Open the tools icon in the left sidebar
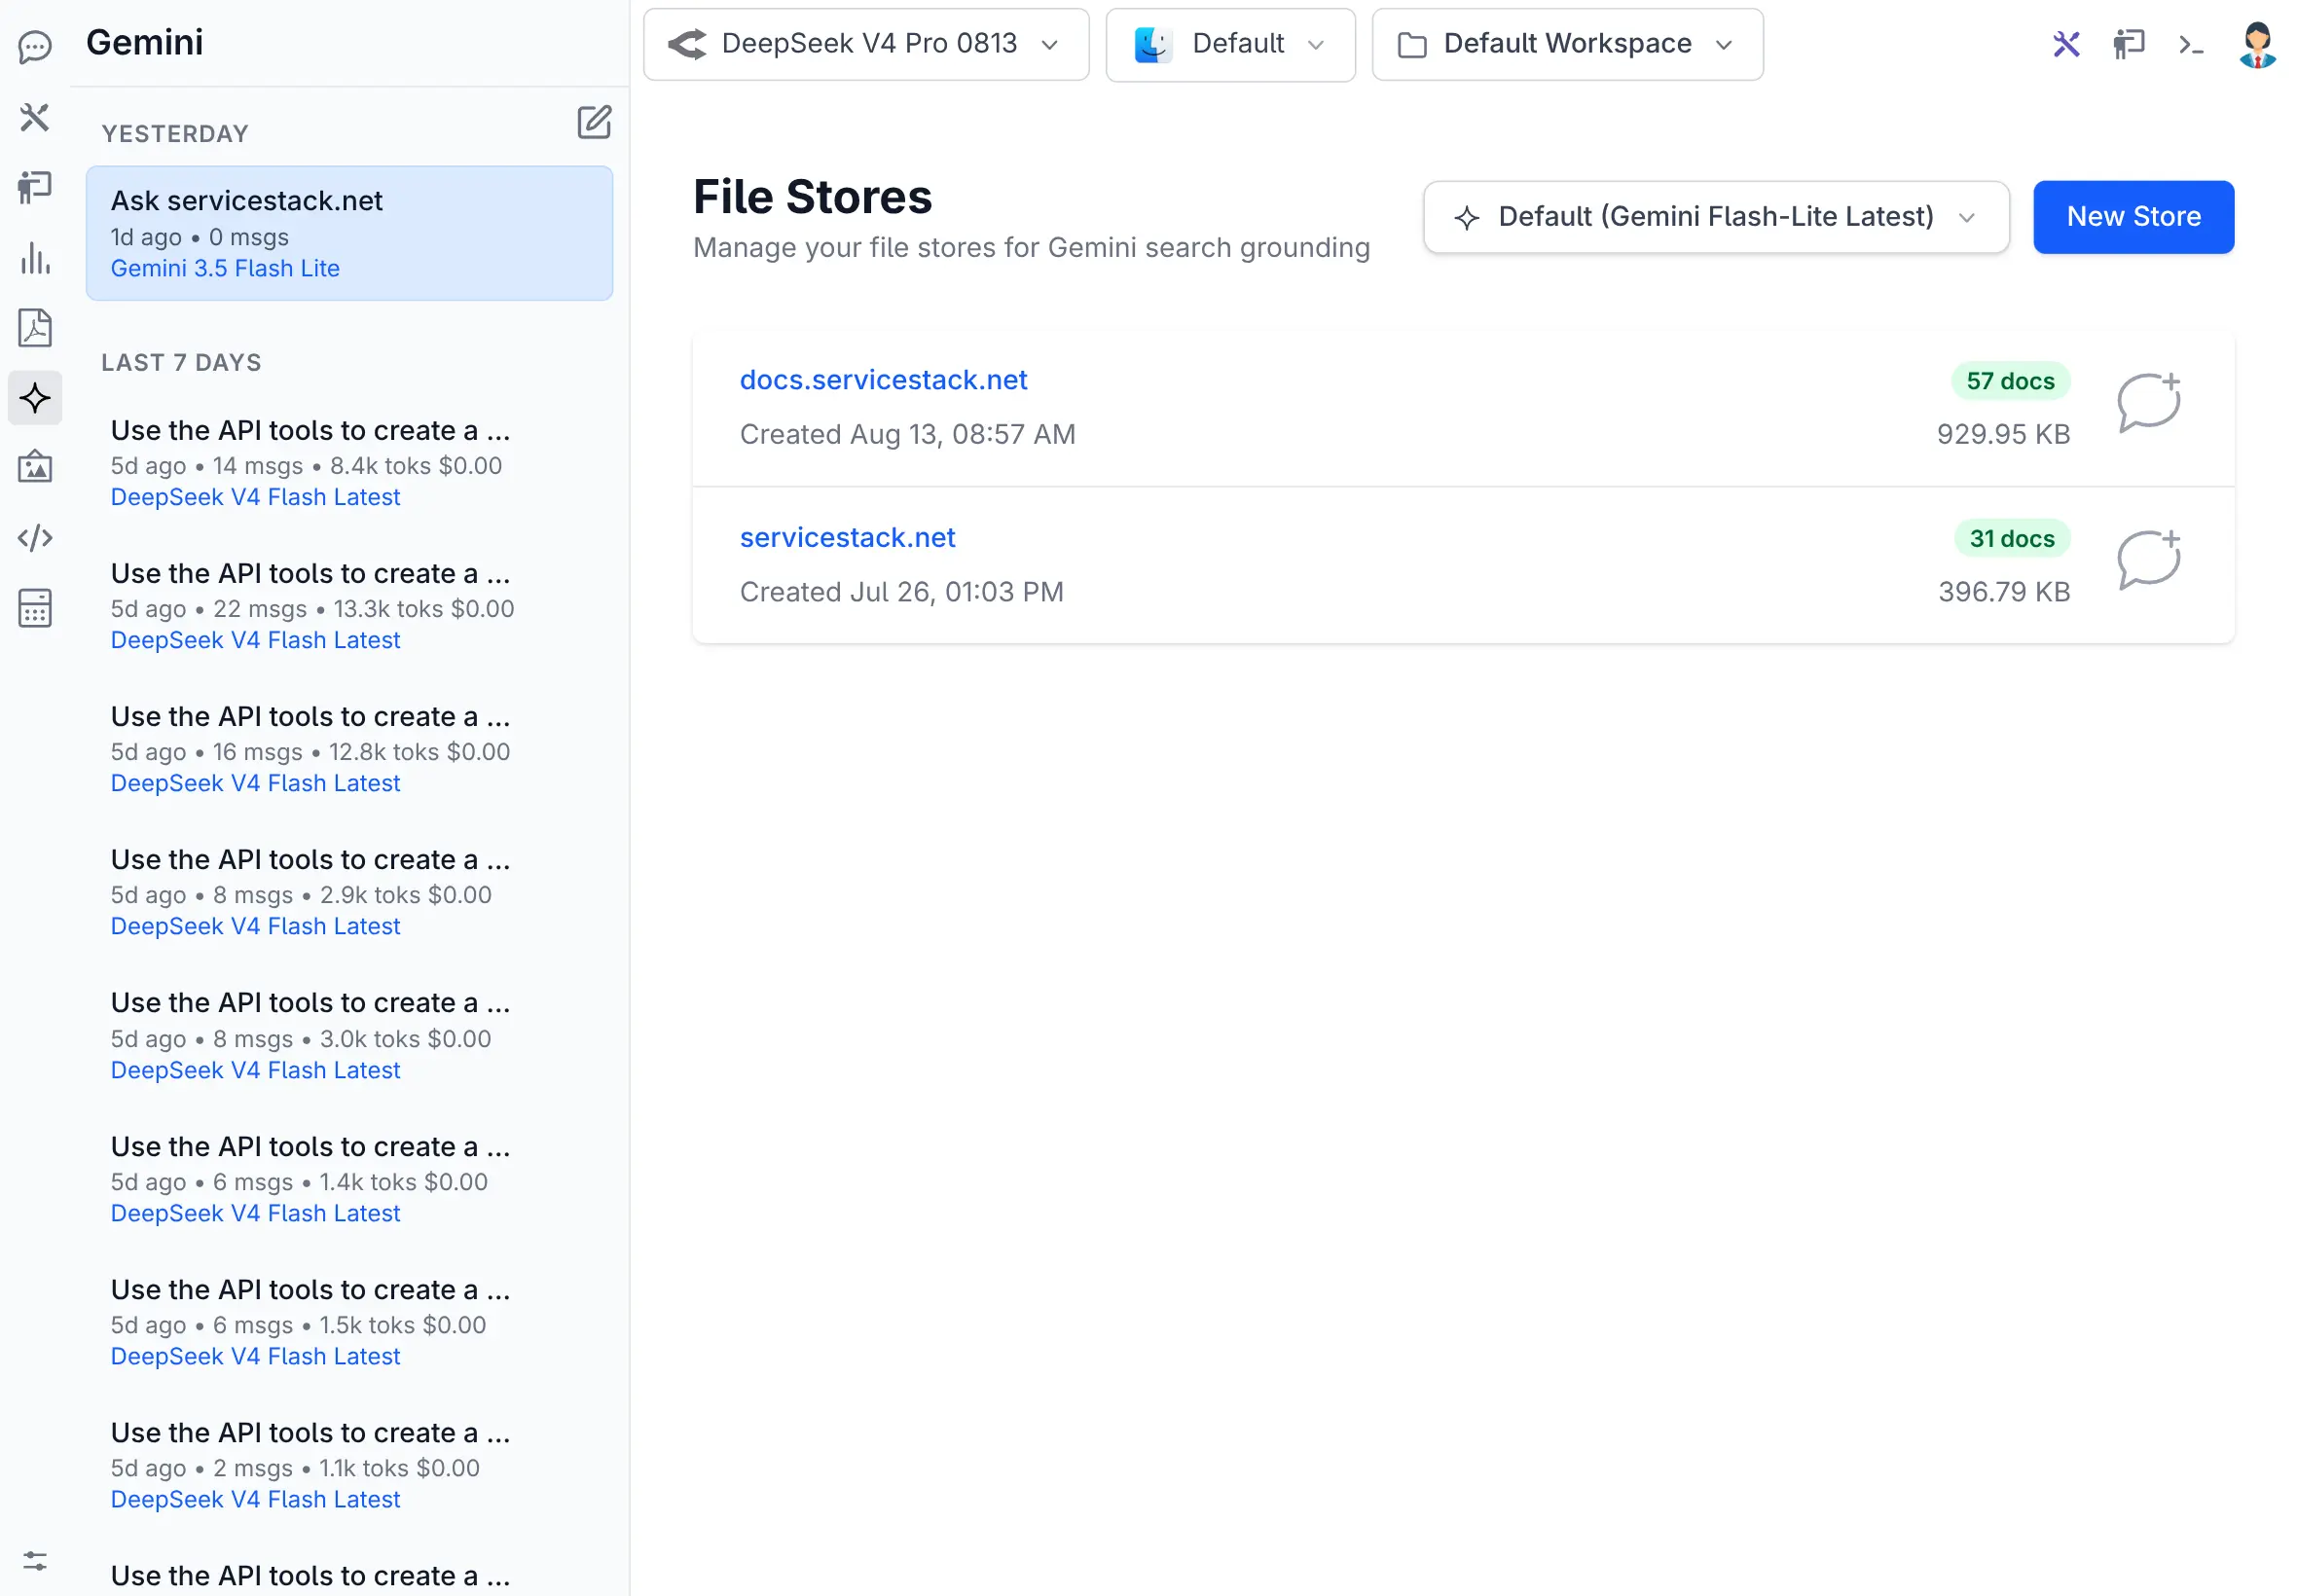2297x1596 pixels. click(x=35, y=117)
